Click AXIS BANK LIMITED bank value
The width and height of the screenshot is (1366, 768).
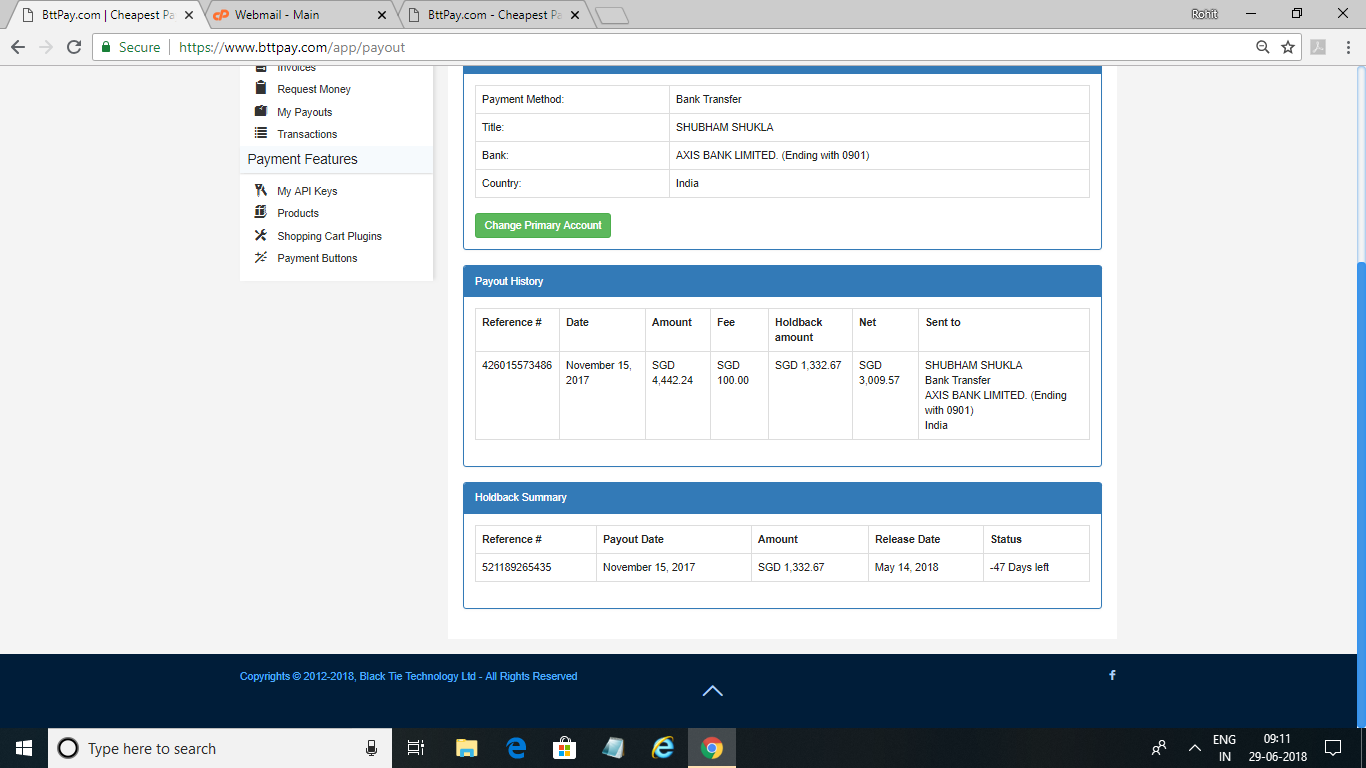[x=772, y=155]
